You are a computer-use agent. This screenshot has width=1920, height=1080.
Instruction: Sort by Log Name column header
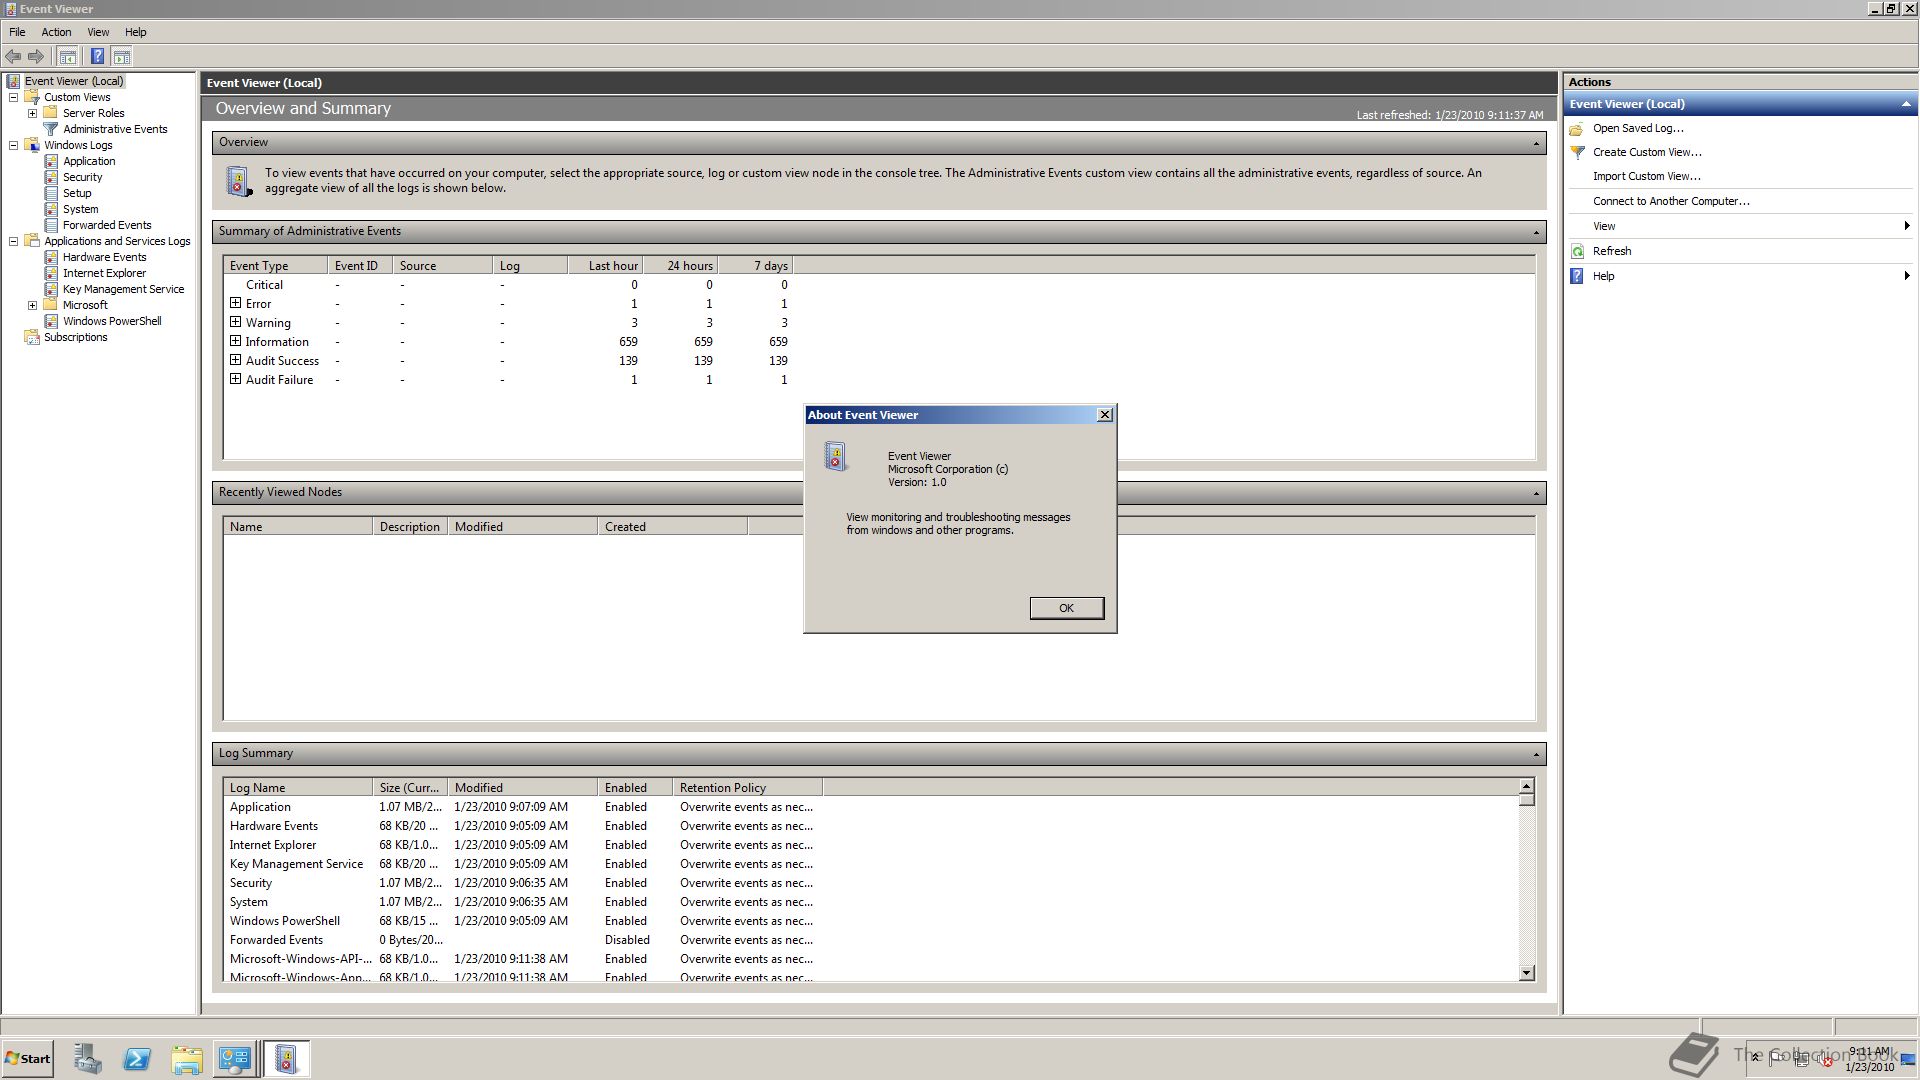pos(297,788)
